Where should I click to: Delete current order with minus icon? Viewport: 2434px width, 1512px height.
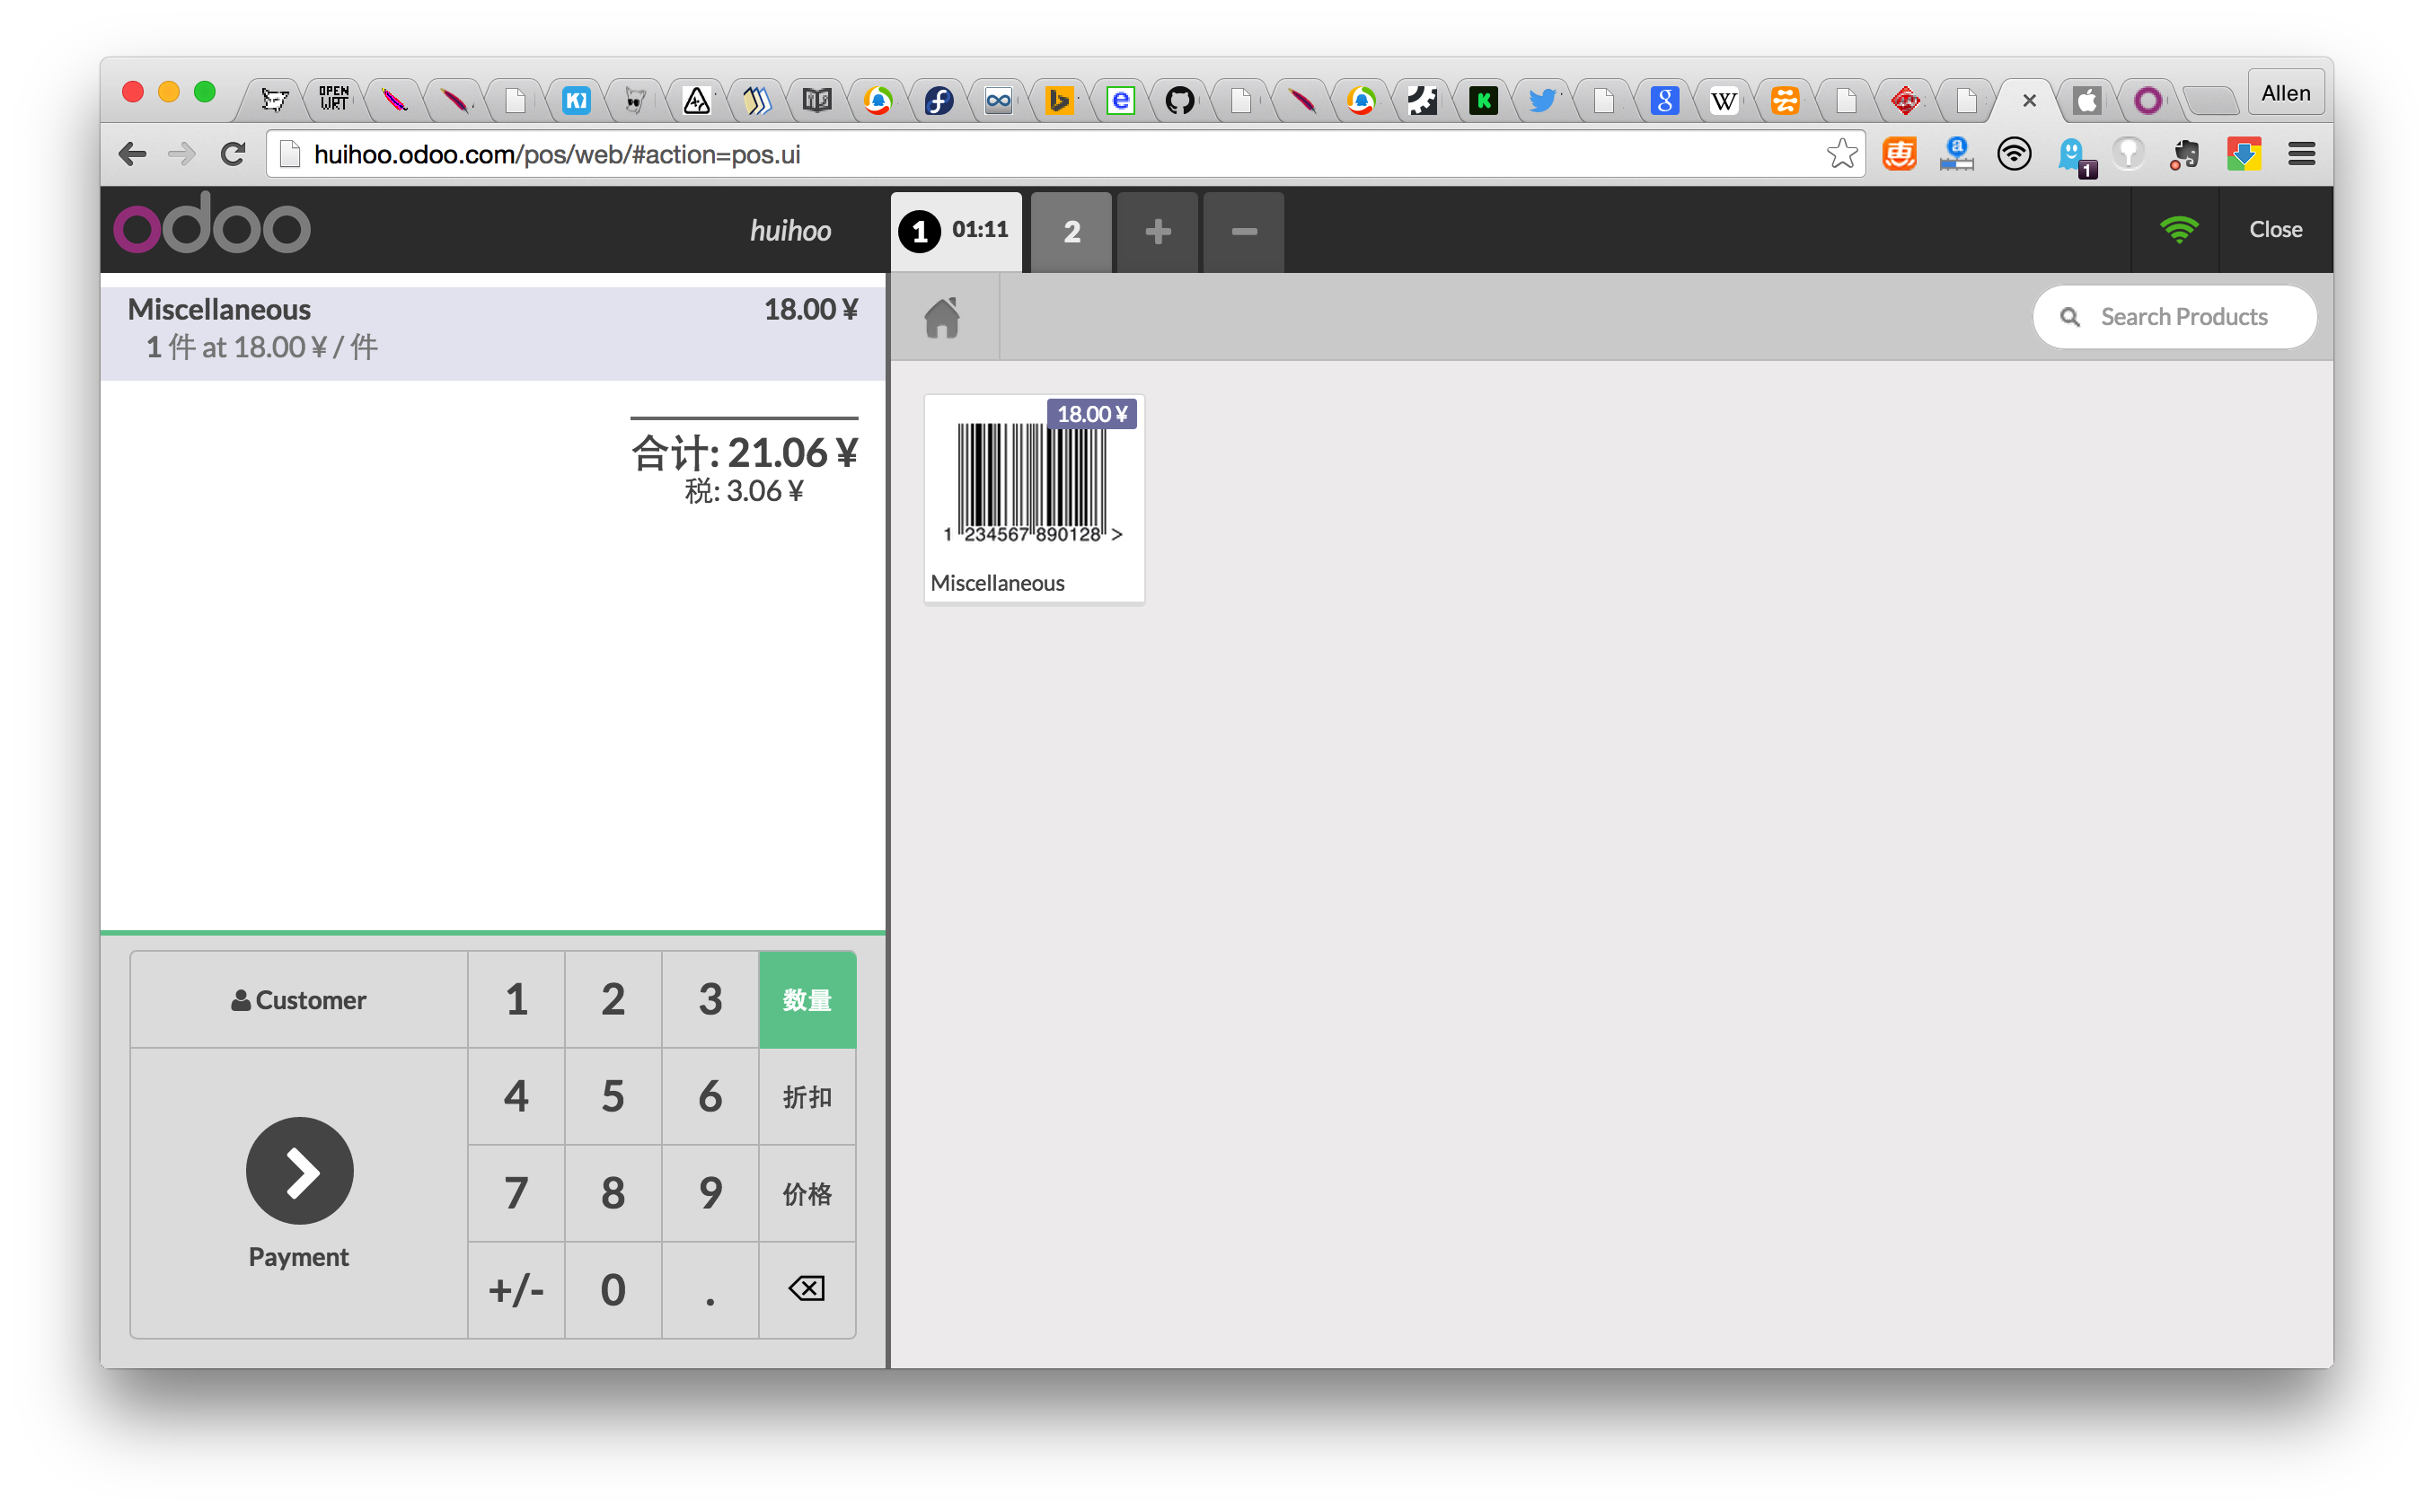pyautogui.click(x=1243, y=232)
